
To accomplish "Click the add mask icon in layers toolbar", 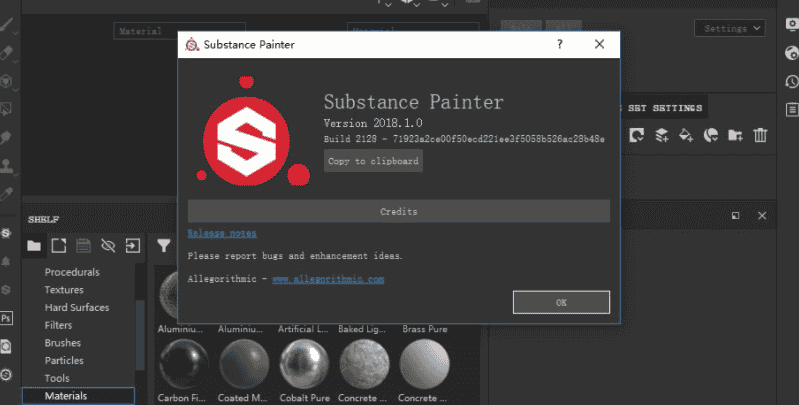I will click(x=711, y=135).
